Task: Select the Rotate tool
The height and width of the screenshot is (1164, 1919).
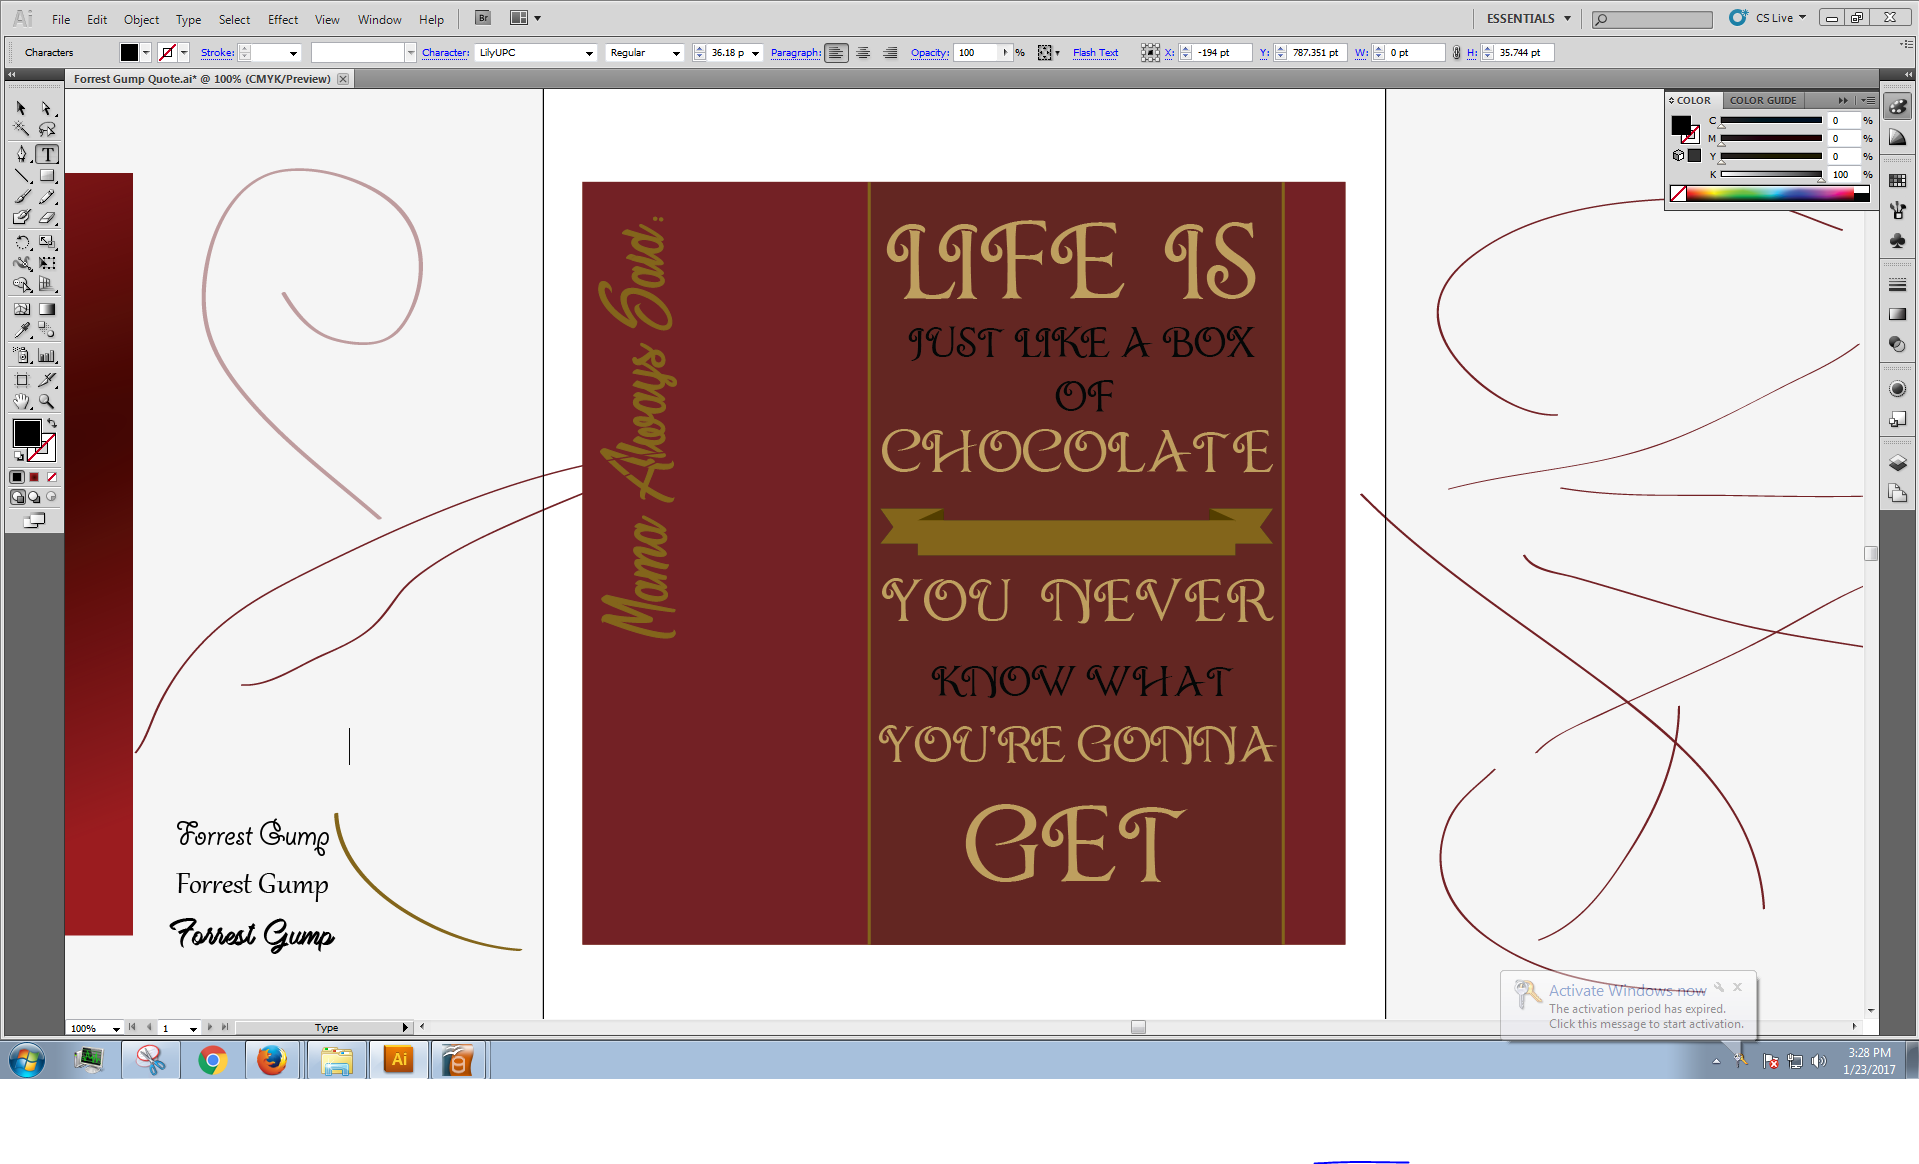Action: [21, 242]
